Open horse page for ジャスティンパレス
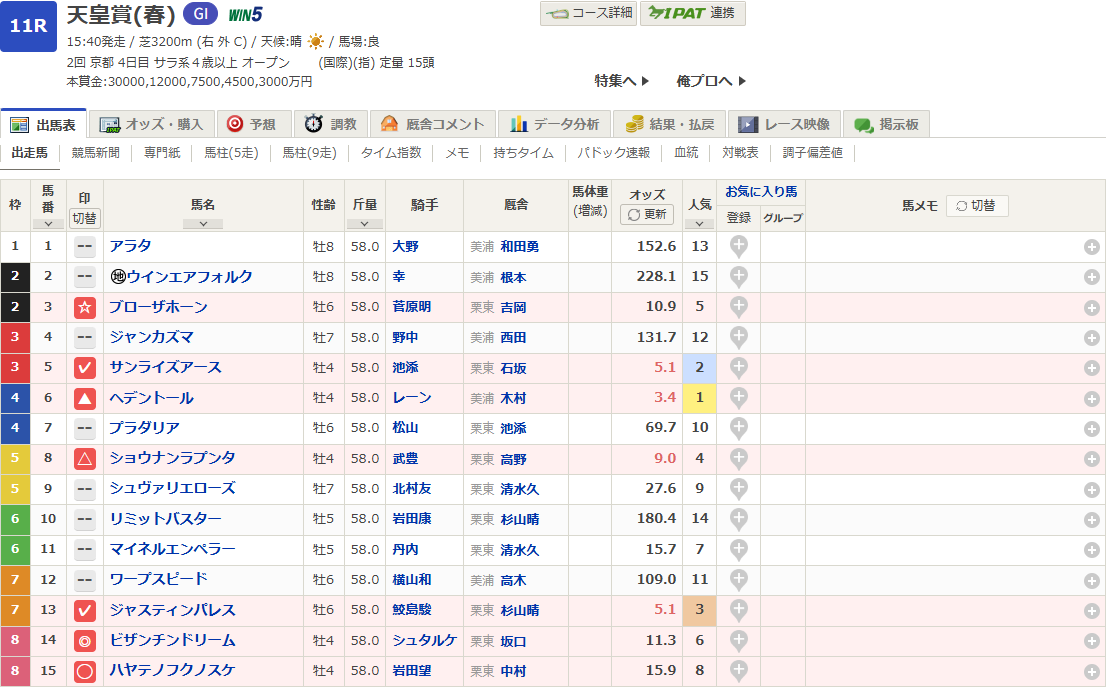Viewport: 1106px width, 687px height. click(x=172, y=610)
